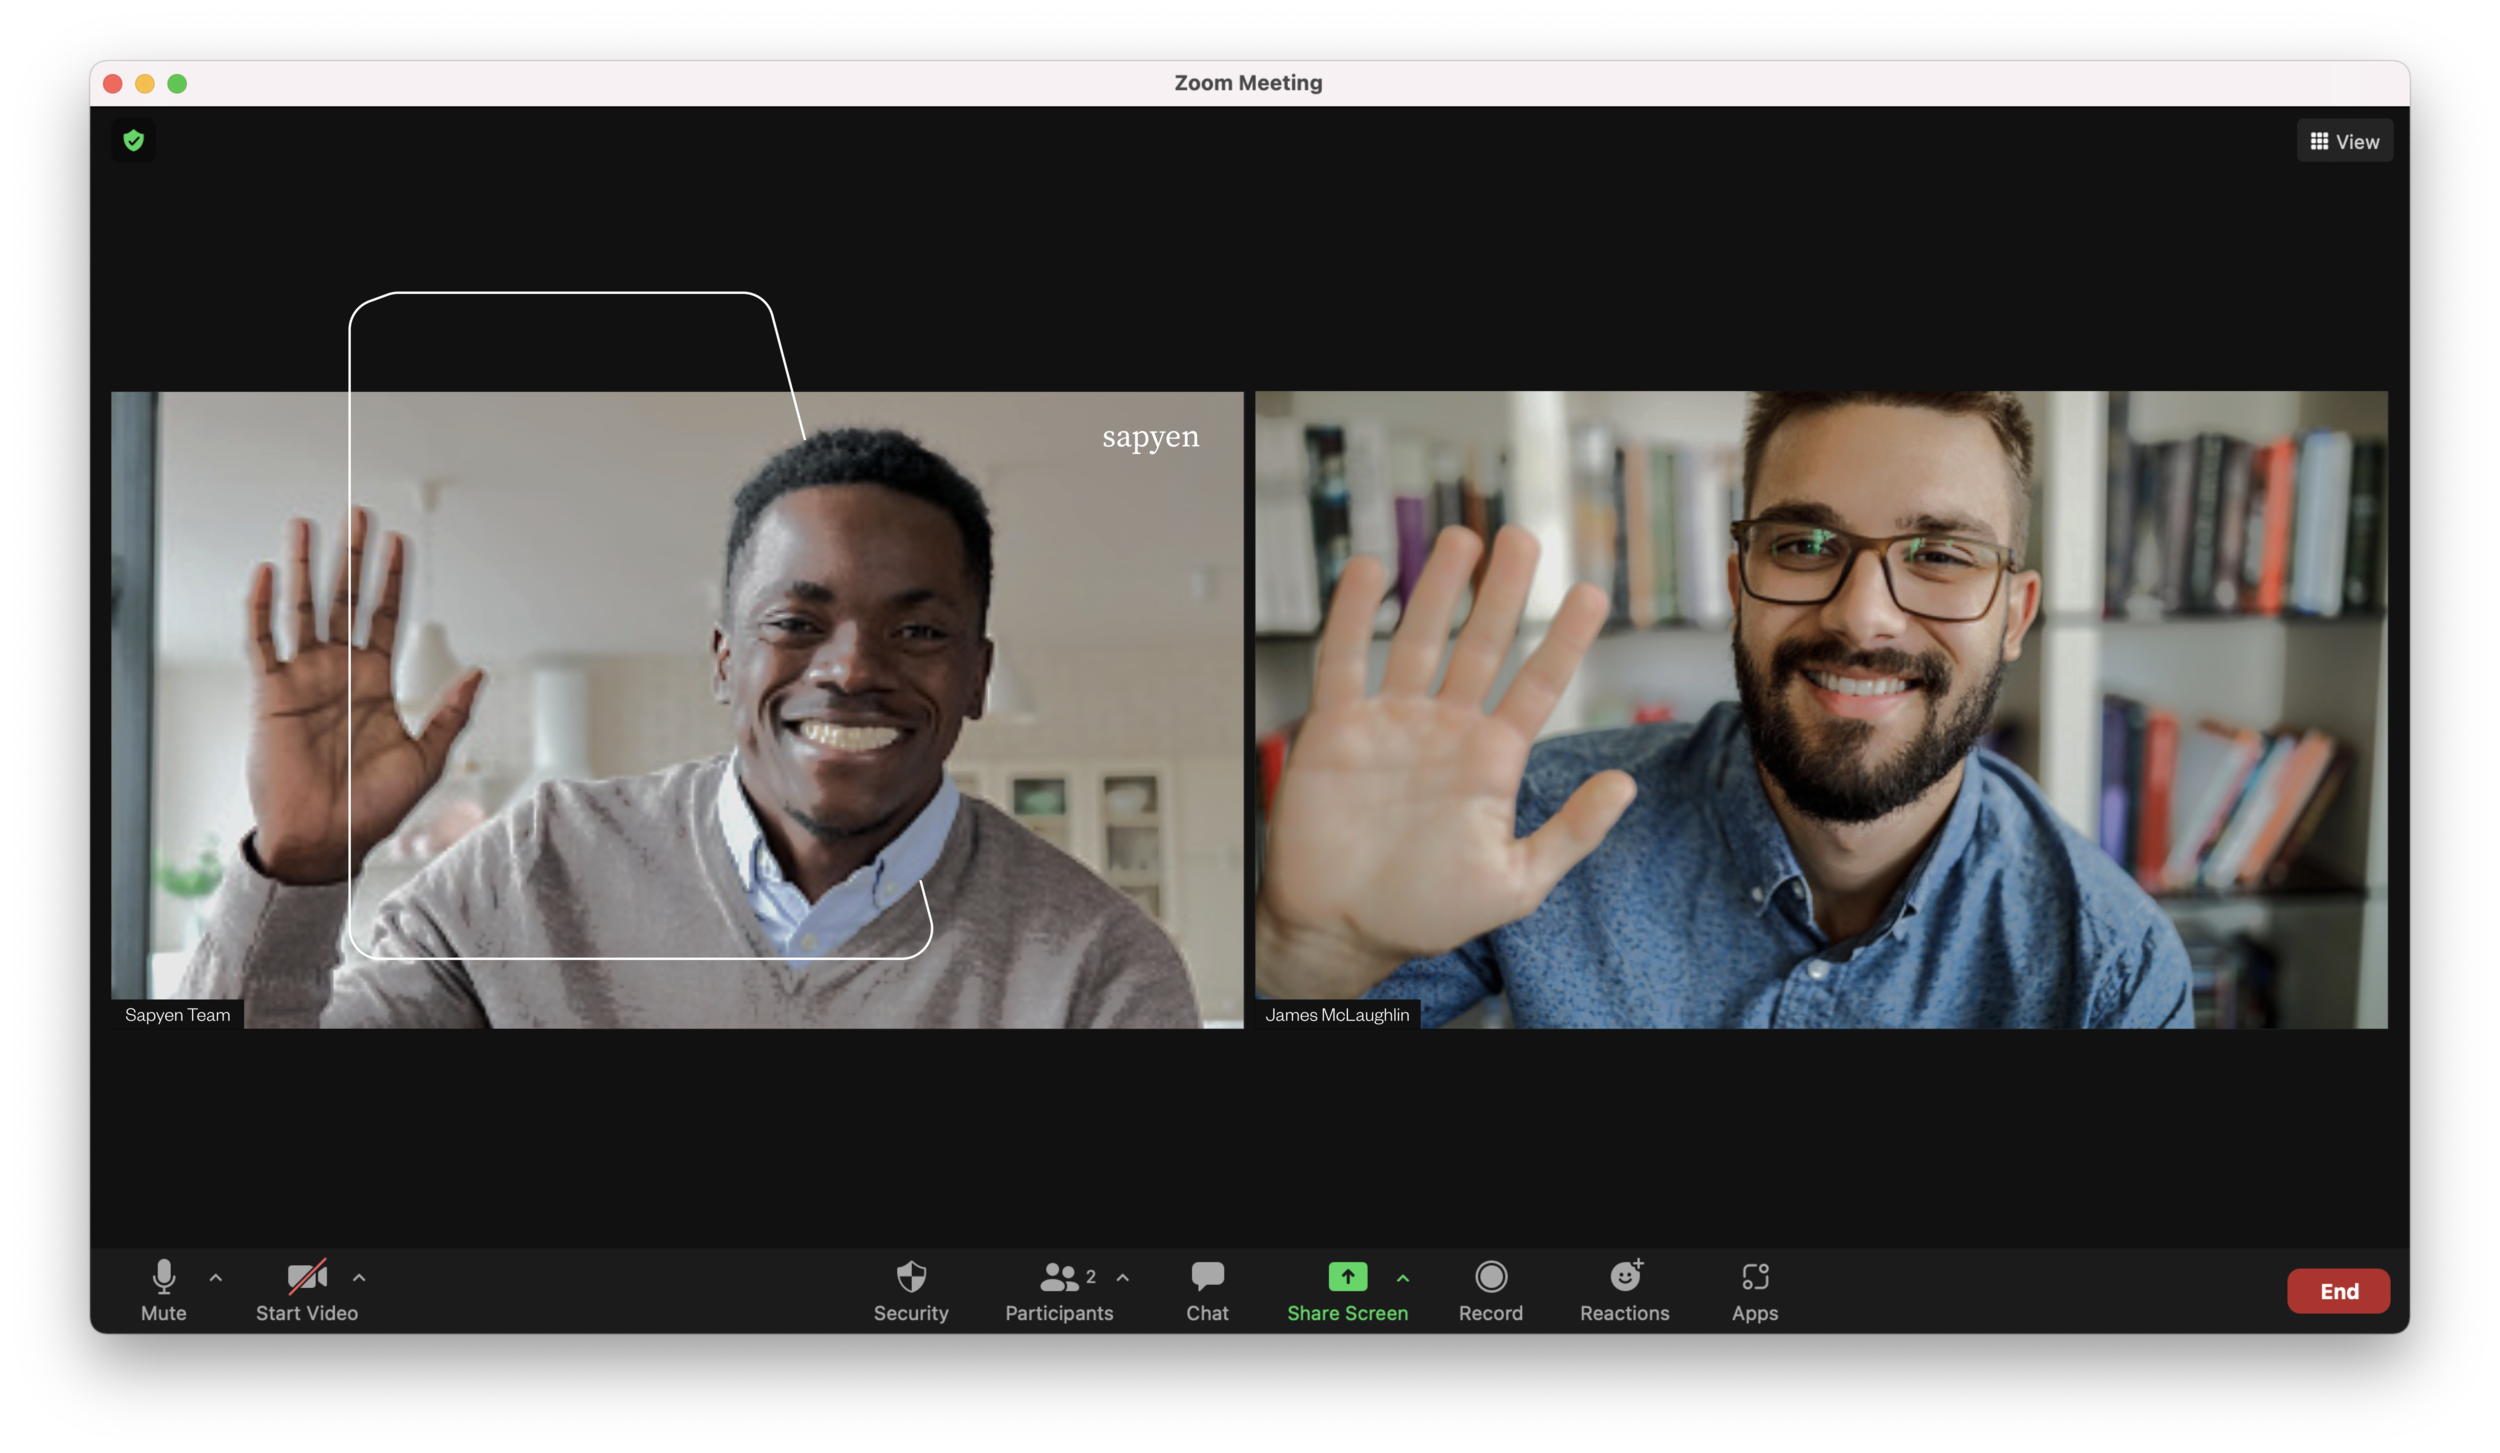Expand chevron next to Participants count
The width and height of the screenshot is (2500, 1453).
(1123, 1278)
